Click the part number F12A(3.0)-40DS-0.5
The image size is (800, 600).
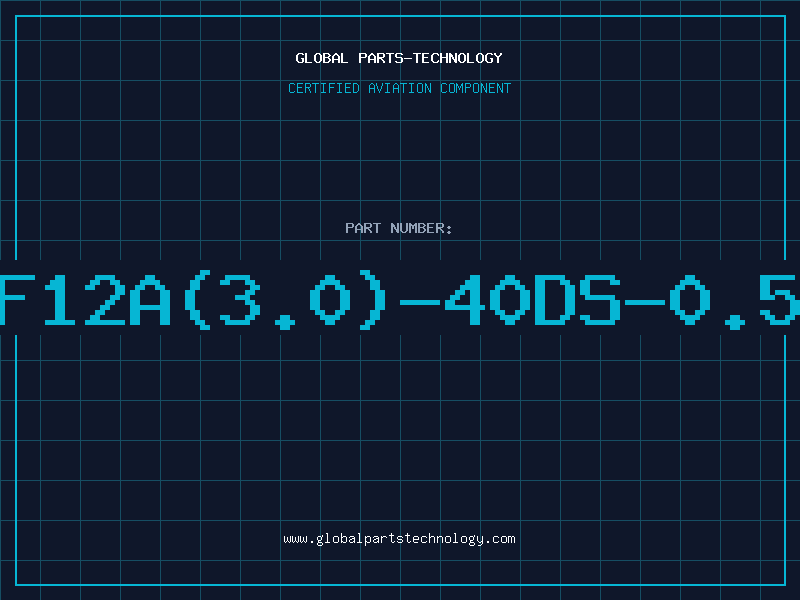[400, 300]
